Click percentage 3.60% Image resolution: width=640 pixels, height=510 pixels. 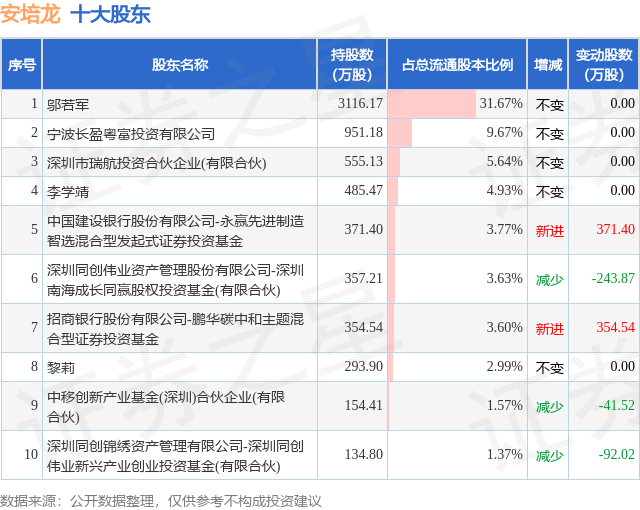pos(504,327)
